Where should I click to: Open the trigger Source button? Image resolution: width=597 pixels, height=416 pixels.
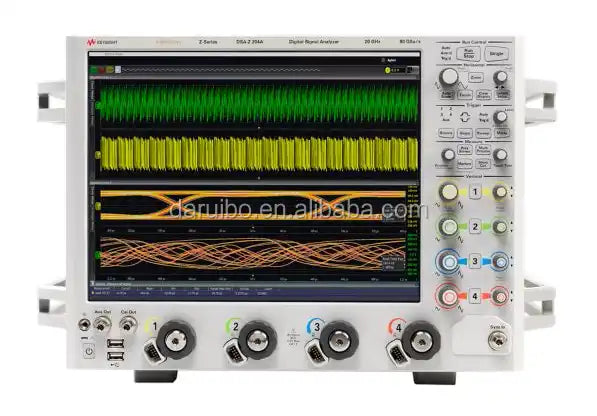(x=446, y=133)
